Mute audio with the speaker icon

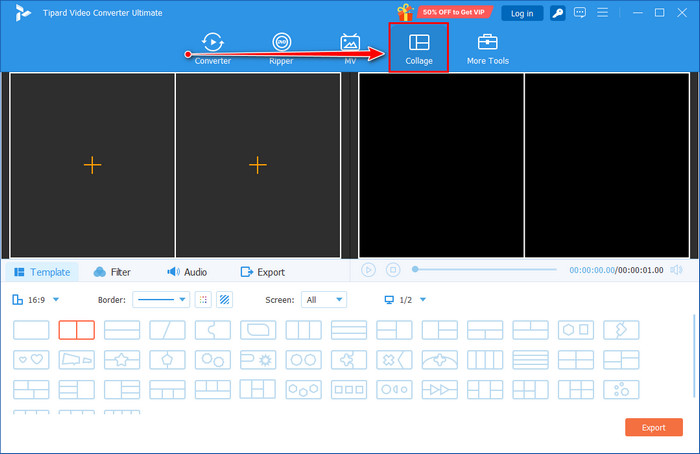tap(676, 270)
